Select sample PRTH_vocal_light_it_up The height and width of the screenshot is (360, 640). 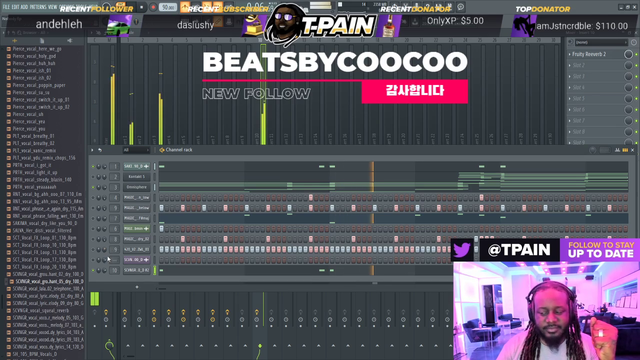tap(35, 172)
